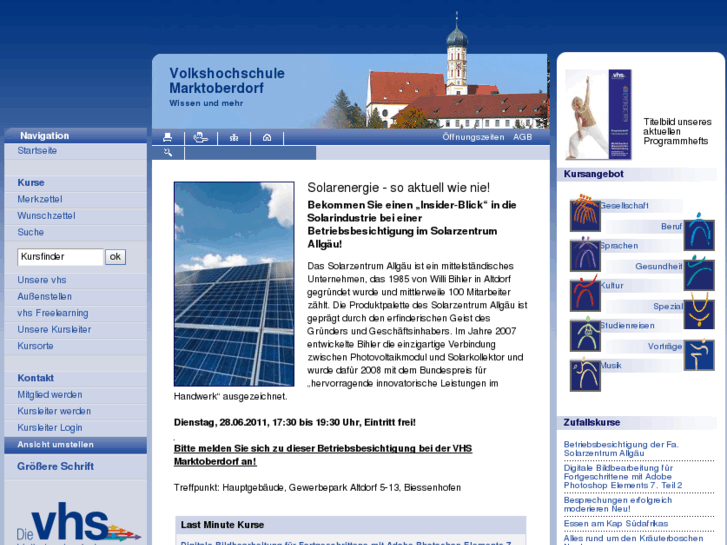Viewport: 727px width, 545px height.
Task: Click the magnifier search icon below the toolbar
Action: tap(168, 153)
